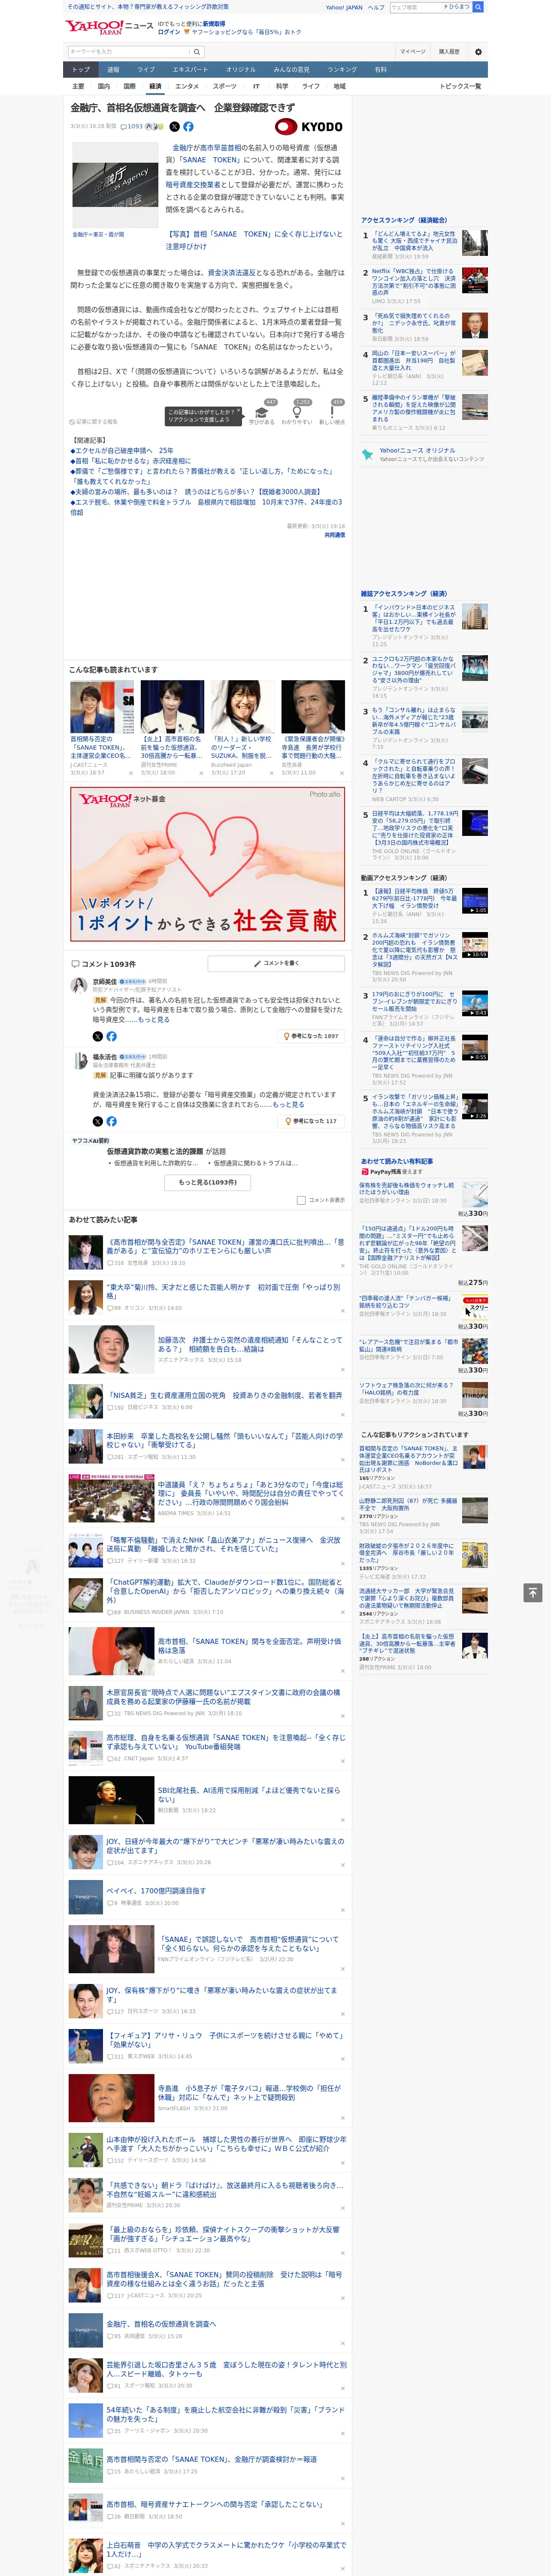Viewport: 551px width, 2576px height.
Task: Open recommended article 加藤浩次 弁護士から突然の遺産相続通知
Action: click(x=250, y=1345)
